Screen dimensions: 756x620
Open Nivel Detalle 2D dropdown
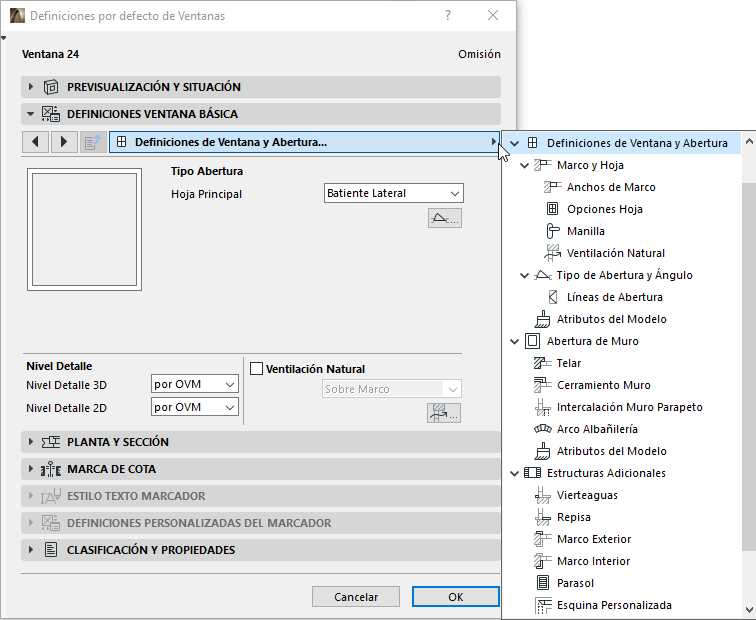(195, 407)
